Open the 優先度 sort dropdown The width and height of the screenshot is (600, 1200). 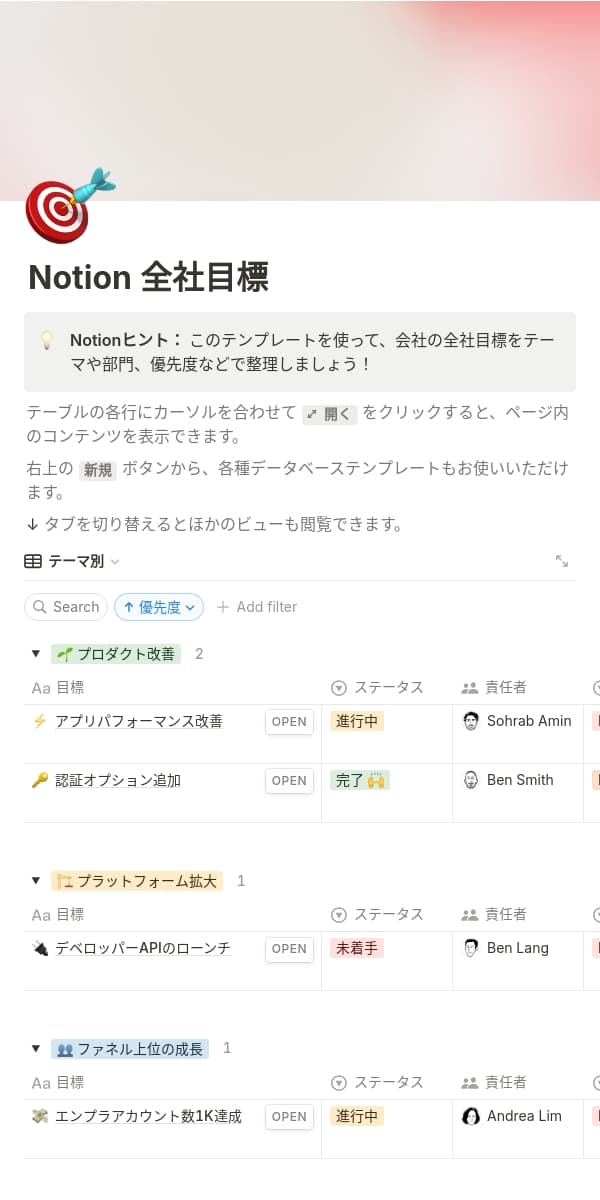(159, 607)
